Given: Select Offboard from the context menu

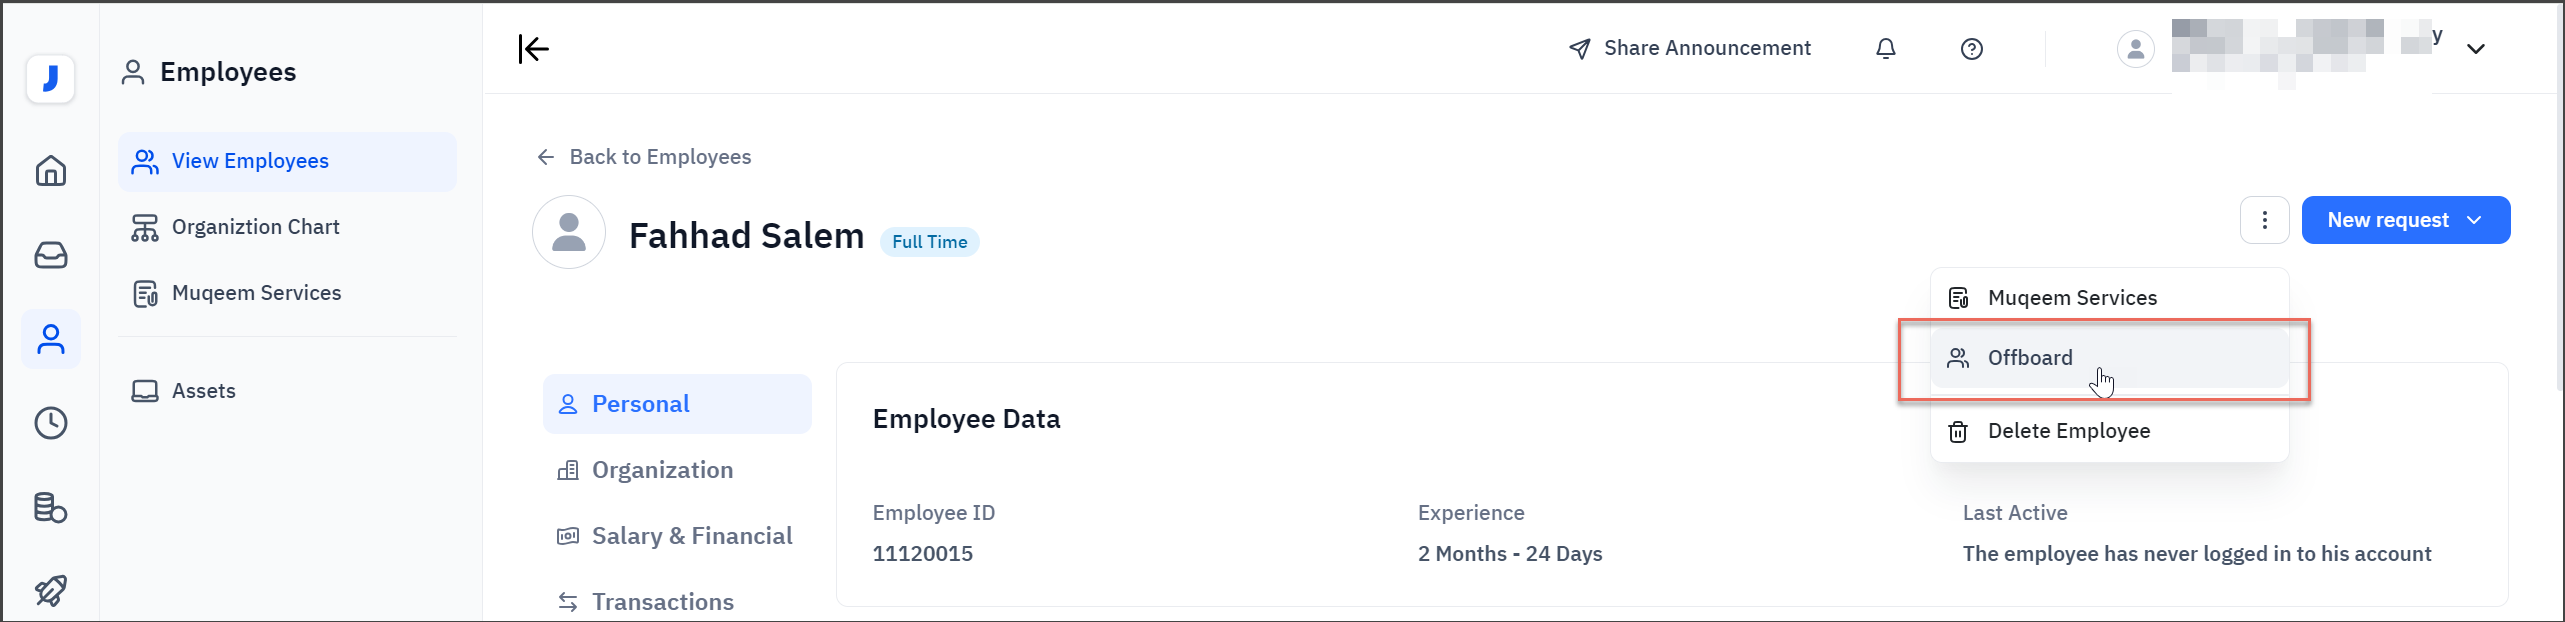Looking at the screenshot, I should (2030, 357).
